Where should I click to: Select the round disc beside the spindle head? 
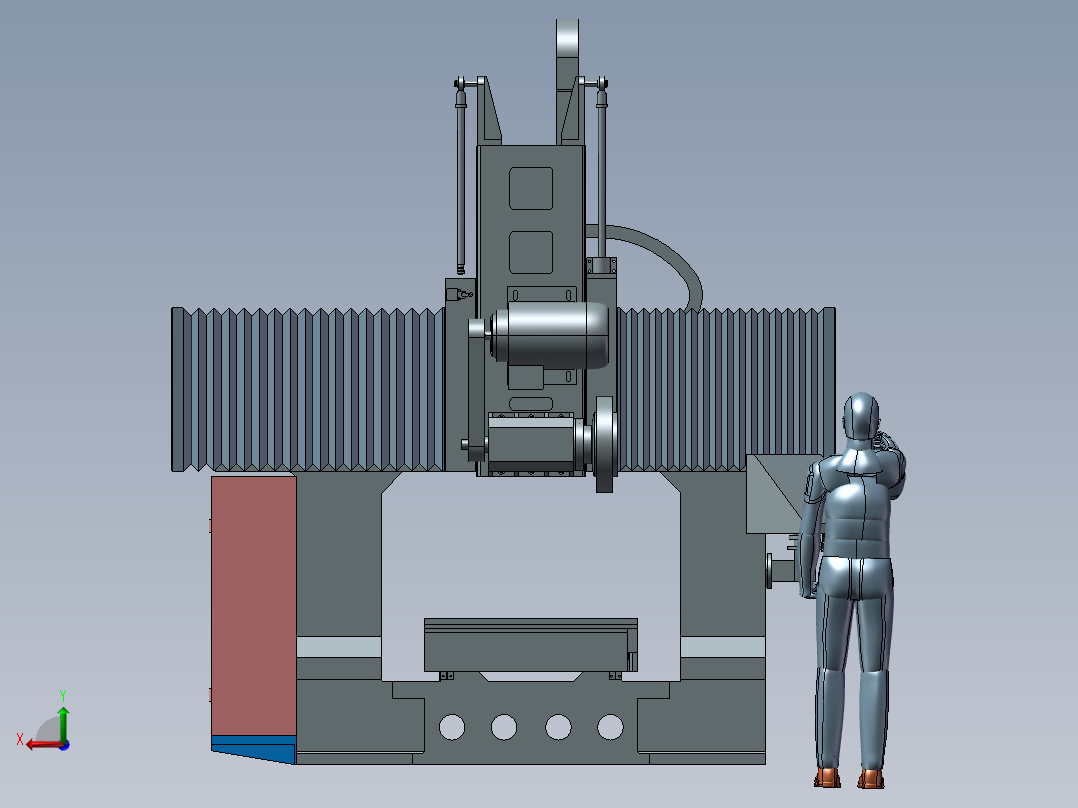[x=604, y=444]
